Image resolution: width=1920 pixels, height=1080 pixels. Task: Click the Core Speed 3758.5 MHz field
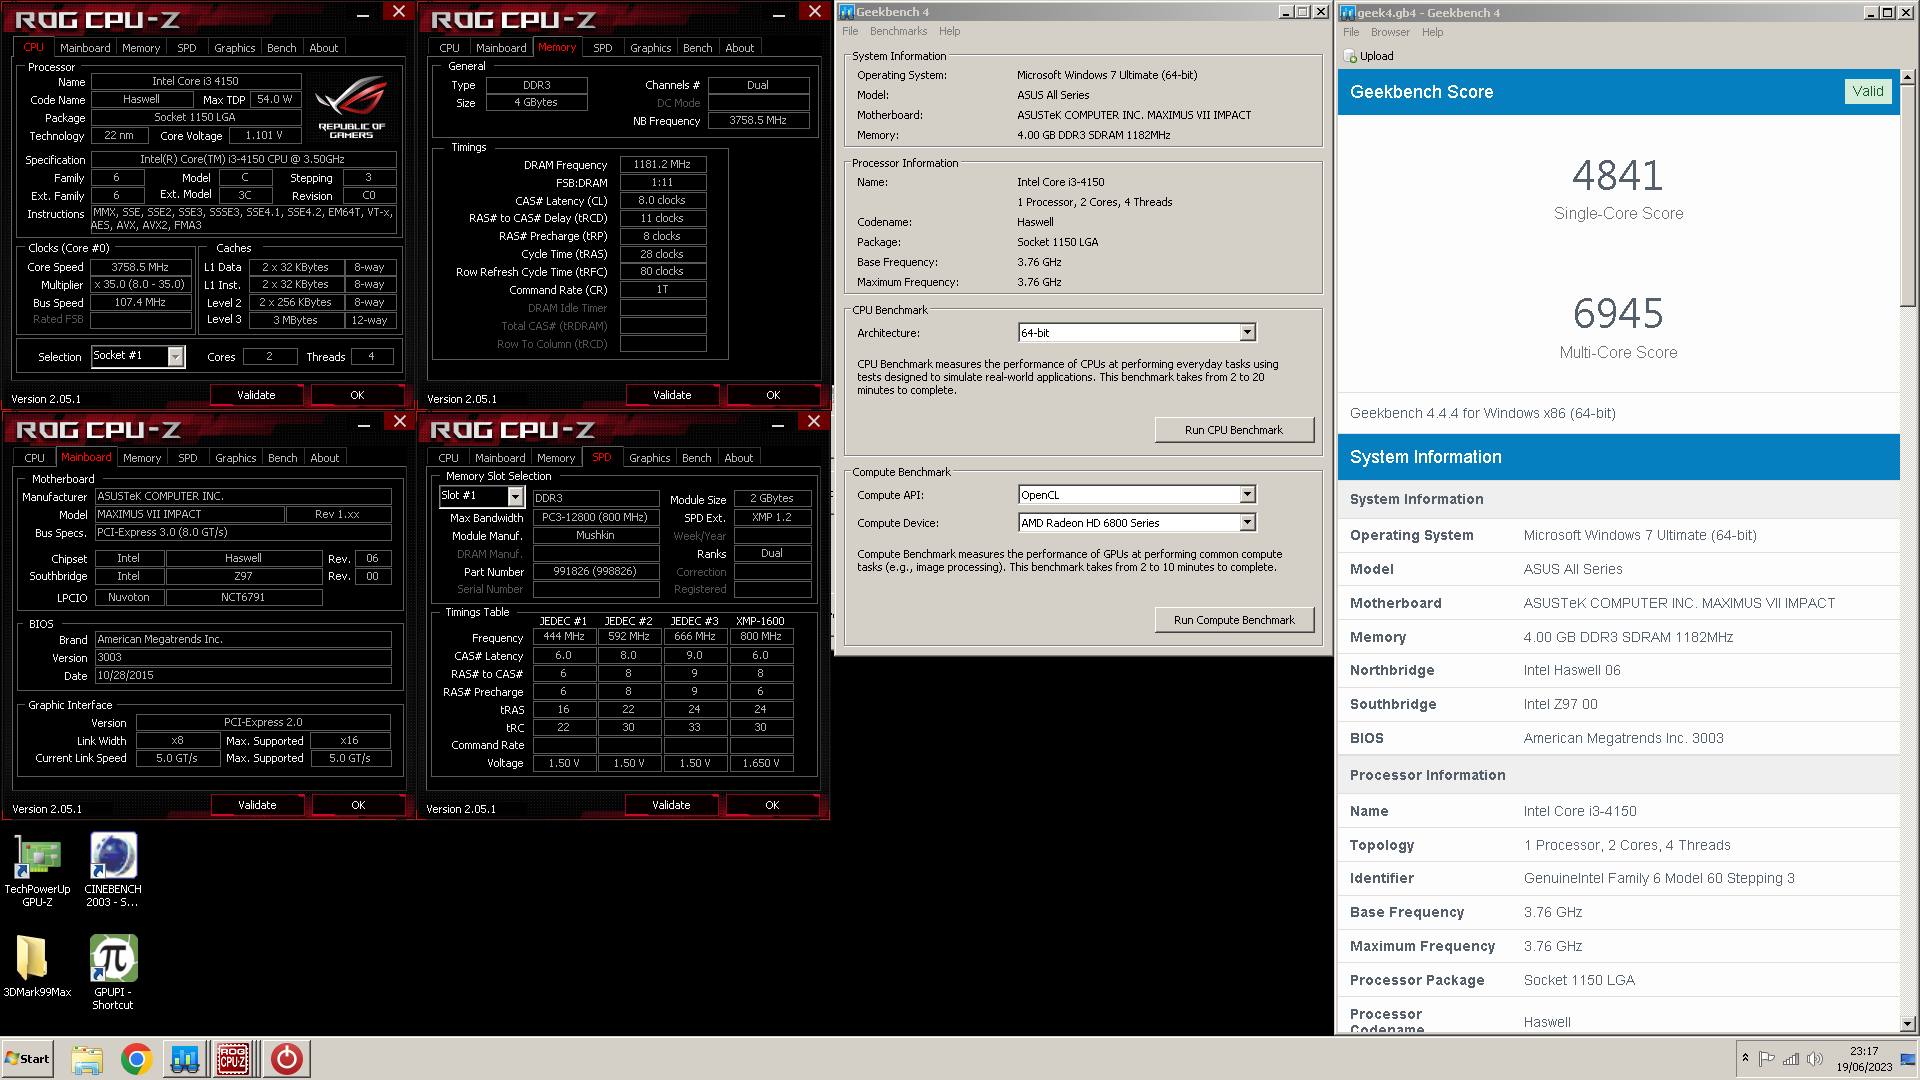tap(140, 267)
